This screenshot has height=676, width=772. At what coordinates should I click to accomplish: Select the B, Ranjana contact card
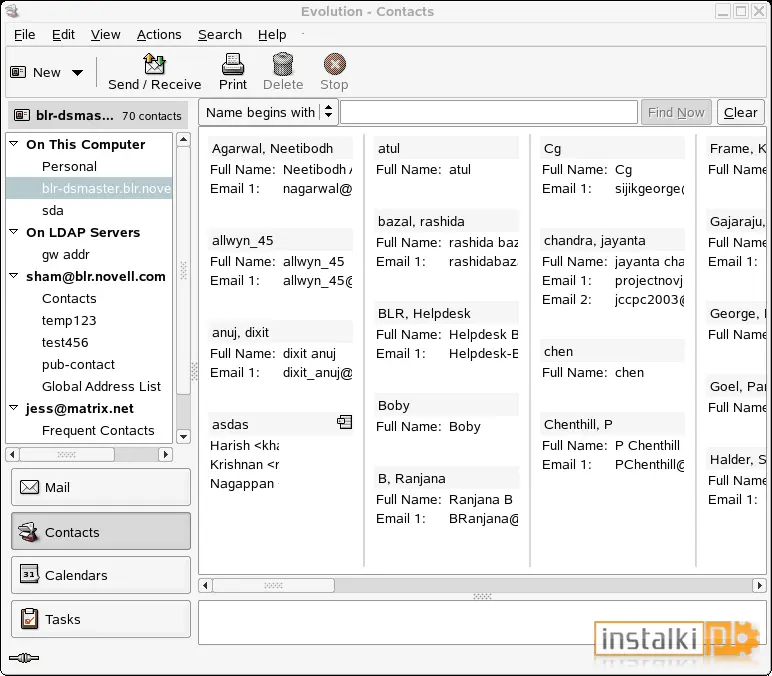[446, 498]
